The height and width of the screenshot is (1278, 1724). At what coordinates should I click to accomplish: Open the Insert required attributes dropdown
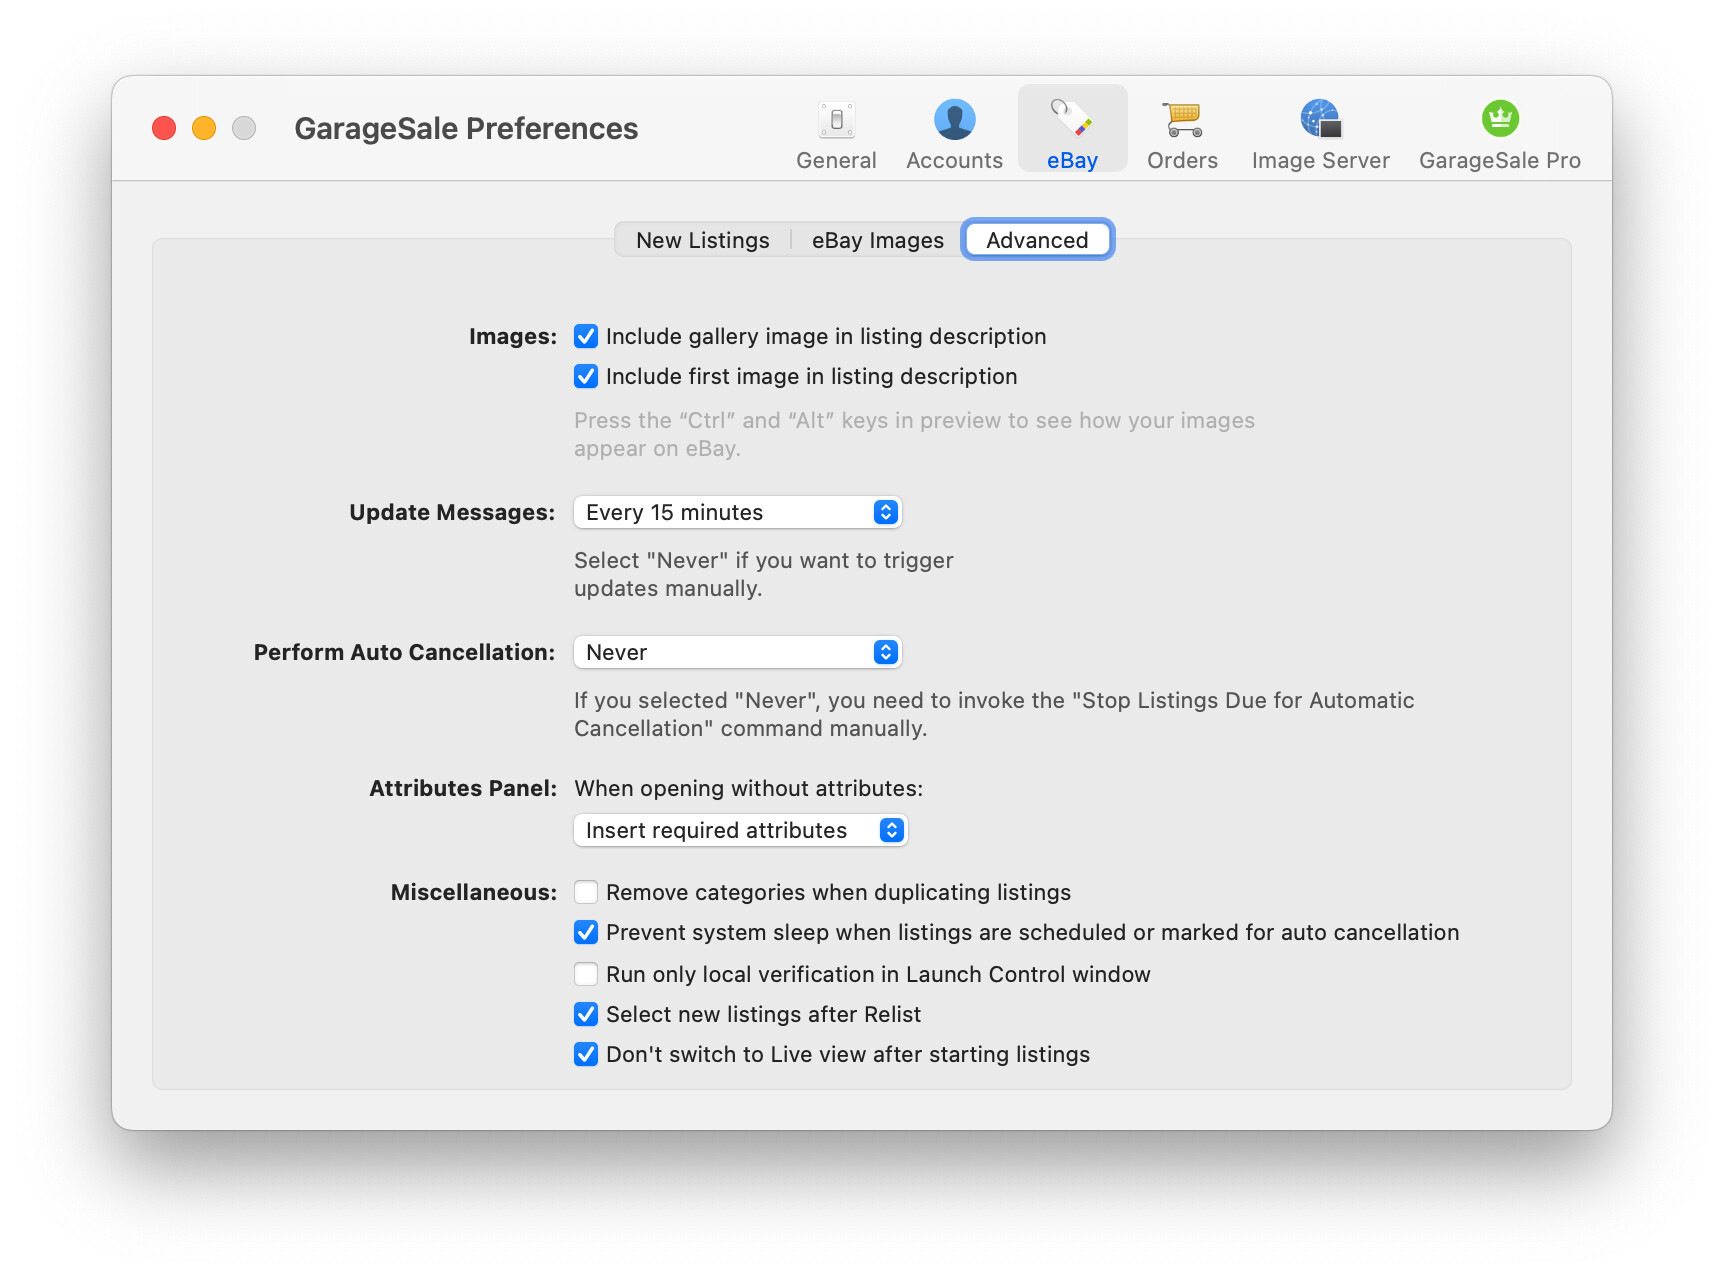tap(741, 830)
